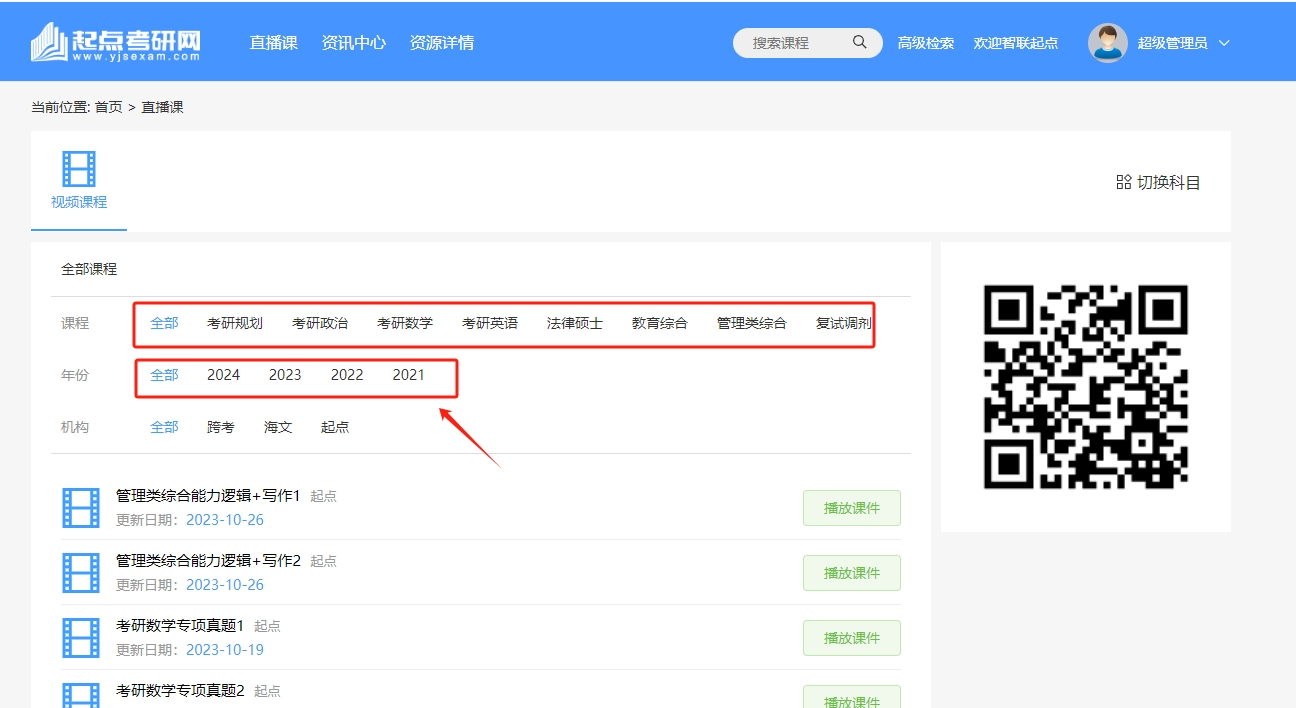Go to 资源详情 in top navigation
Viewport: 1296px width, 708px height.
(441, 43)
